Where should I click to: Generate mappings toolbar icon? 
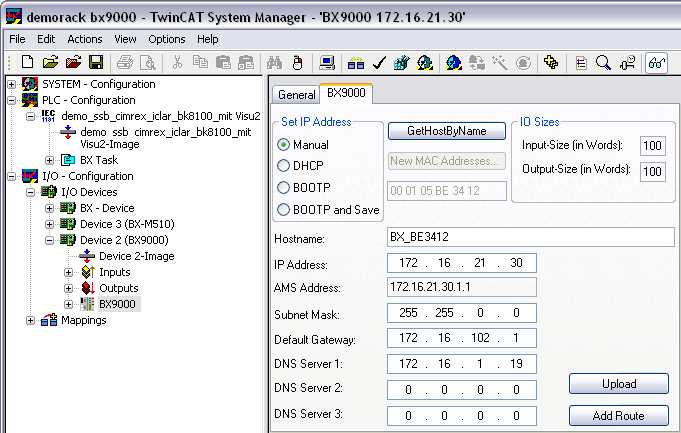point(356,63)
